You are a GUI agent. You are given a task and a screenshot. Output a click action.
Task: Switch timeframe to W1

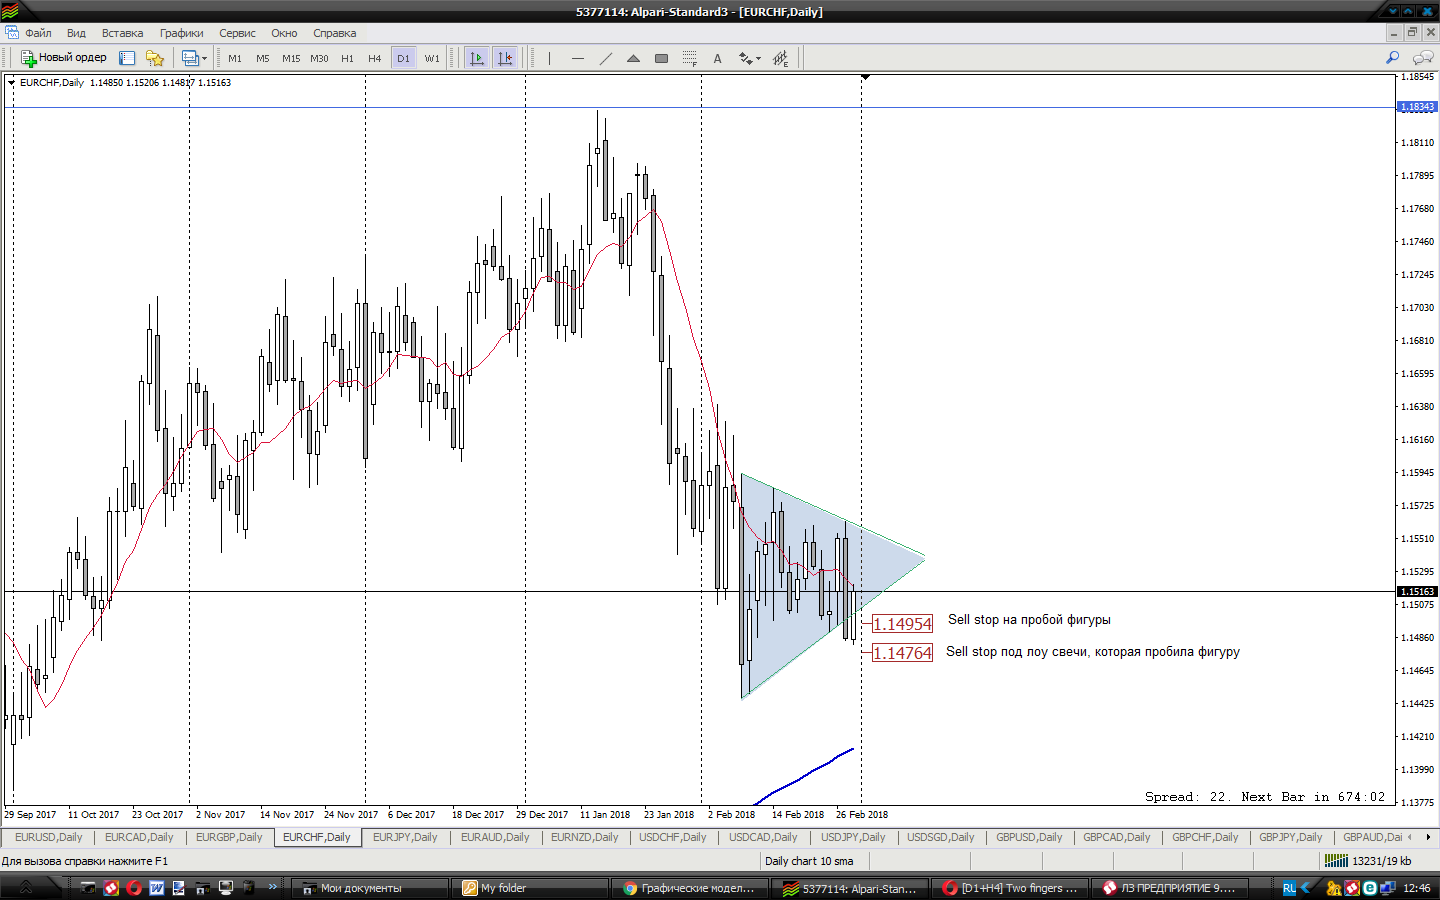[x=432, y=58]
